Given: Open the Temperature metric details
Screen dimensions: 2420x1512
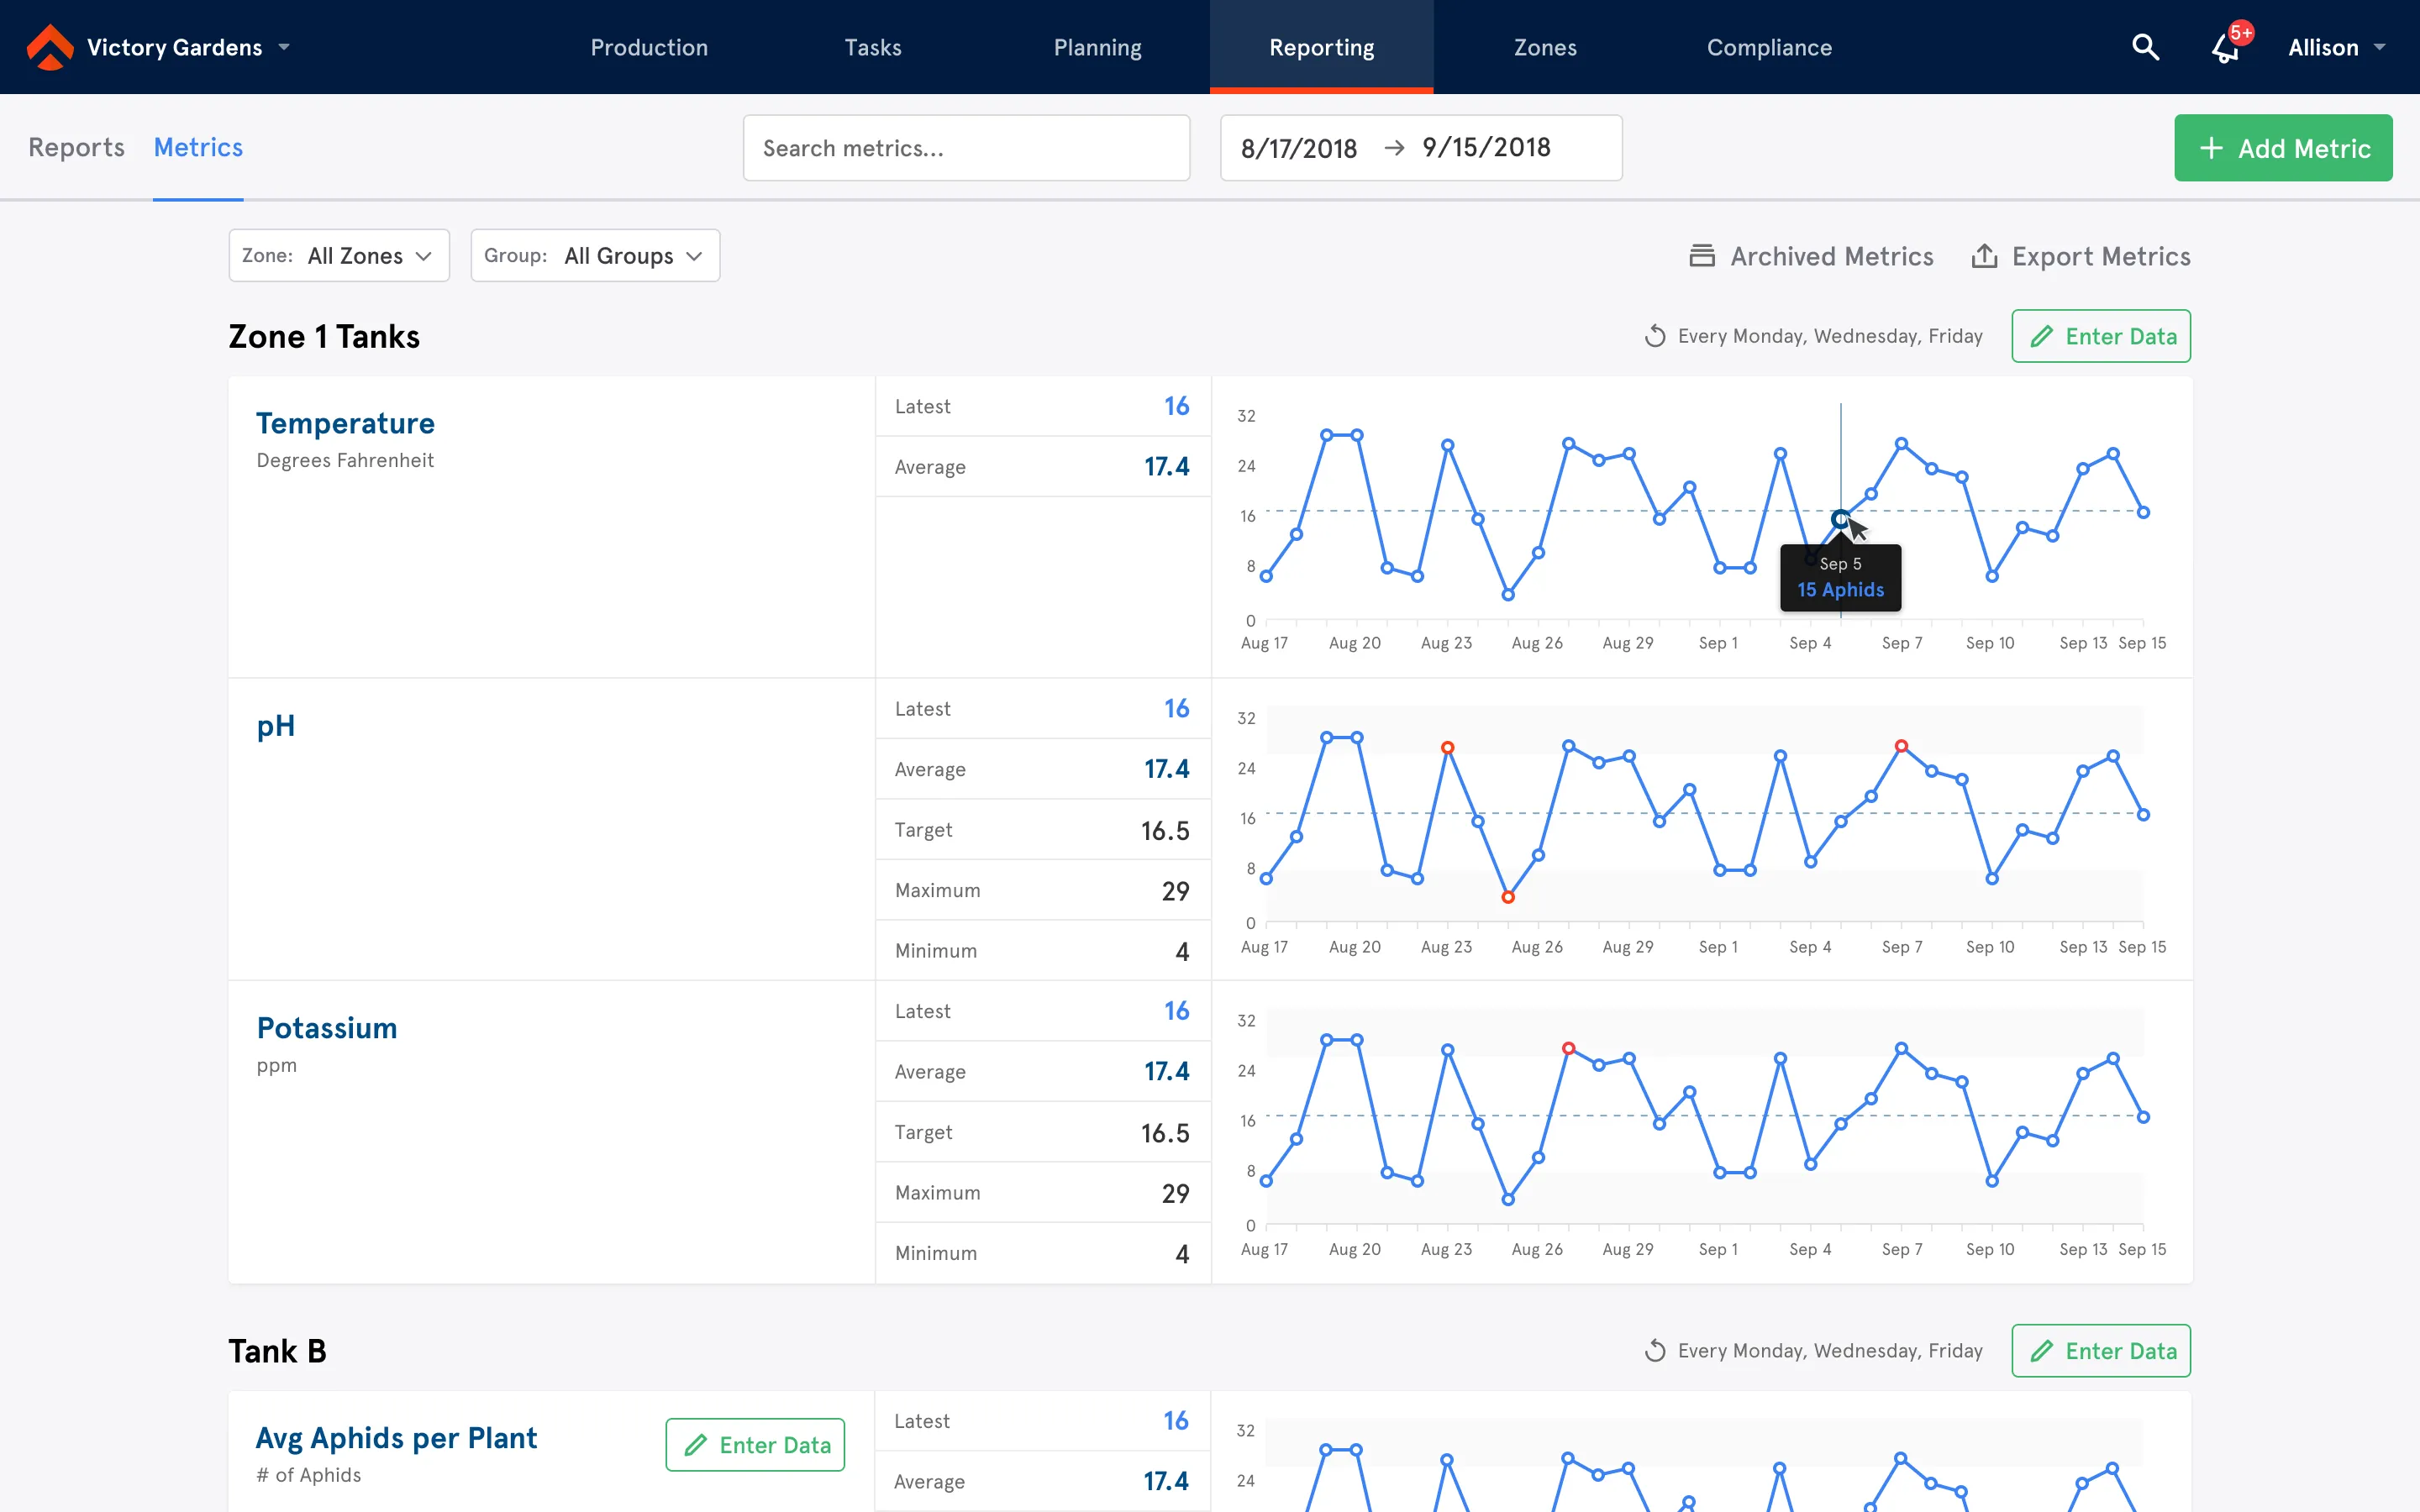Looking at the screenshot, I should click(x=345, y=423).
